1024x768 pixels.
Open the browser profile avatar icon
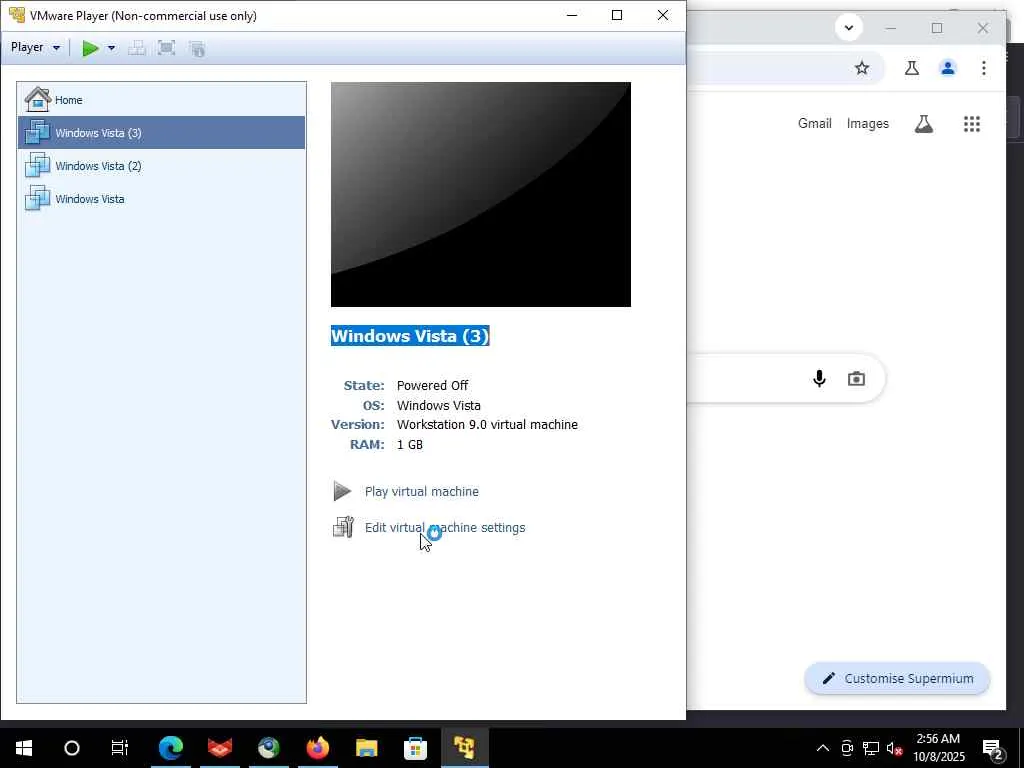948,68
